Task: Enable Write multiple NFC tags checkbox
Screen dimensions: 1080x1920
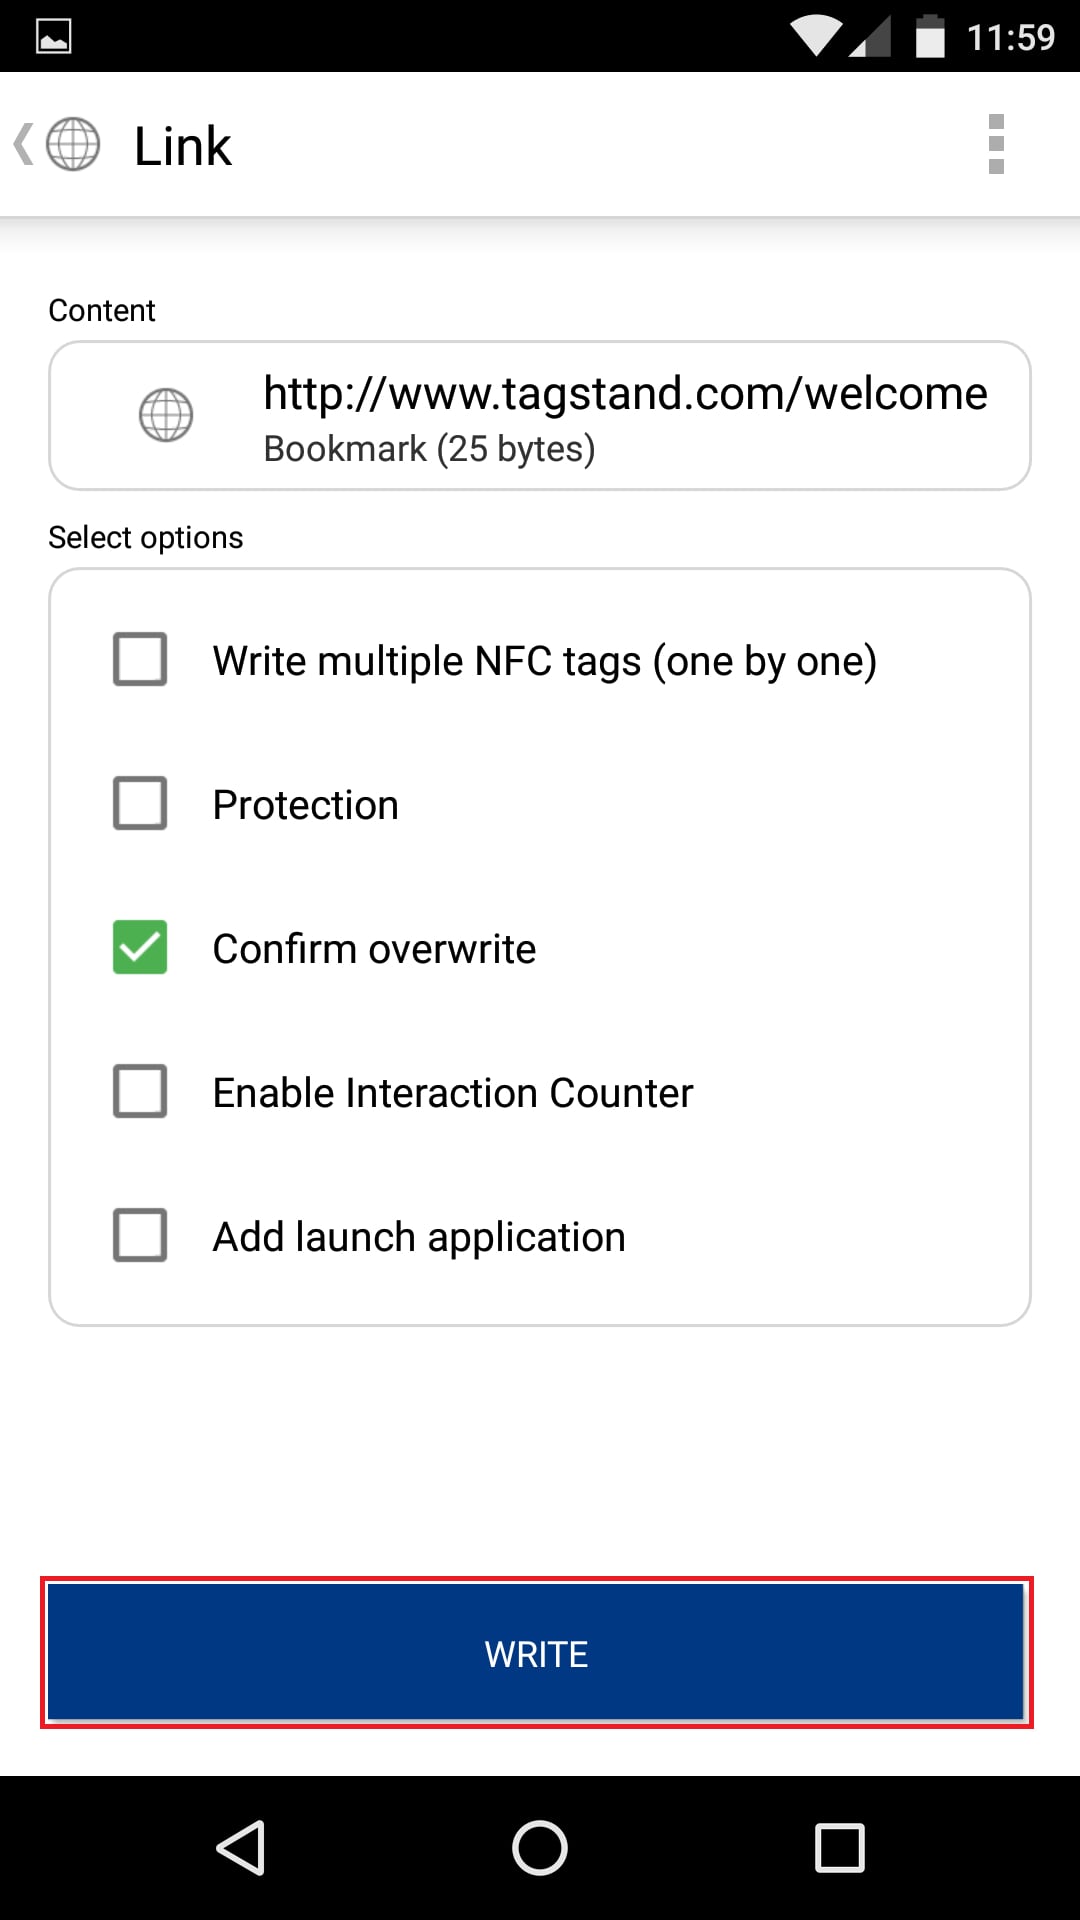Action: pyautogui.click(x=140, y=659)
